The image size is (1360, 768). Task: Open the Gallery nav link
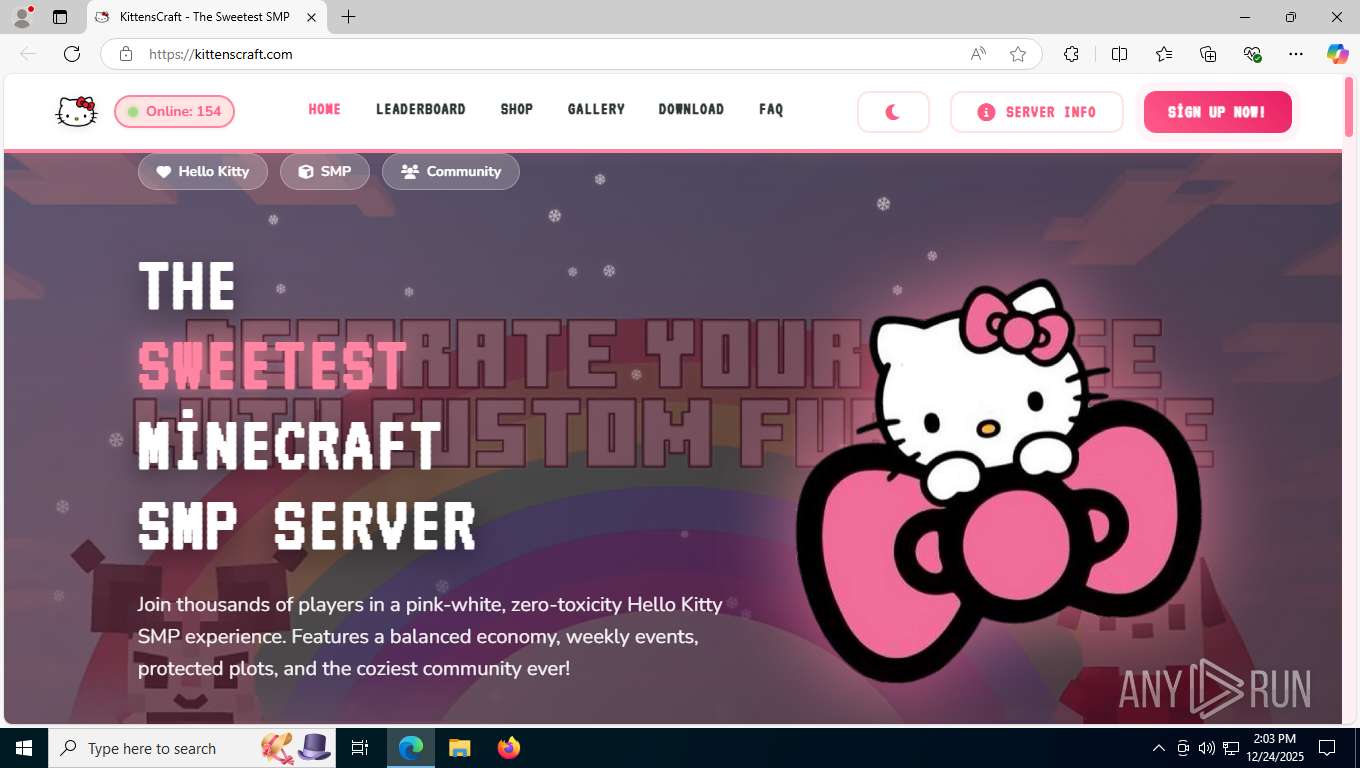596,109
